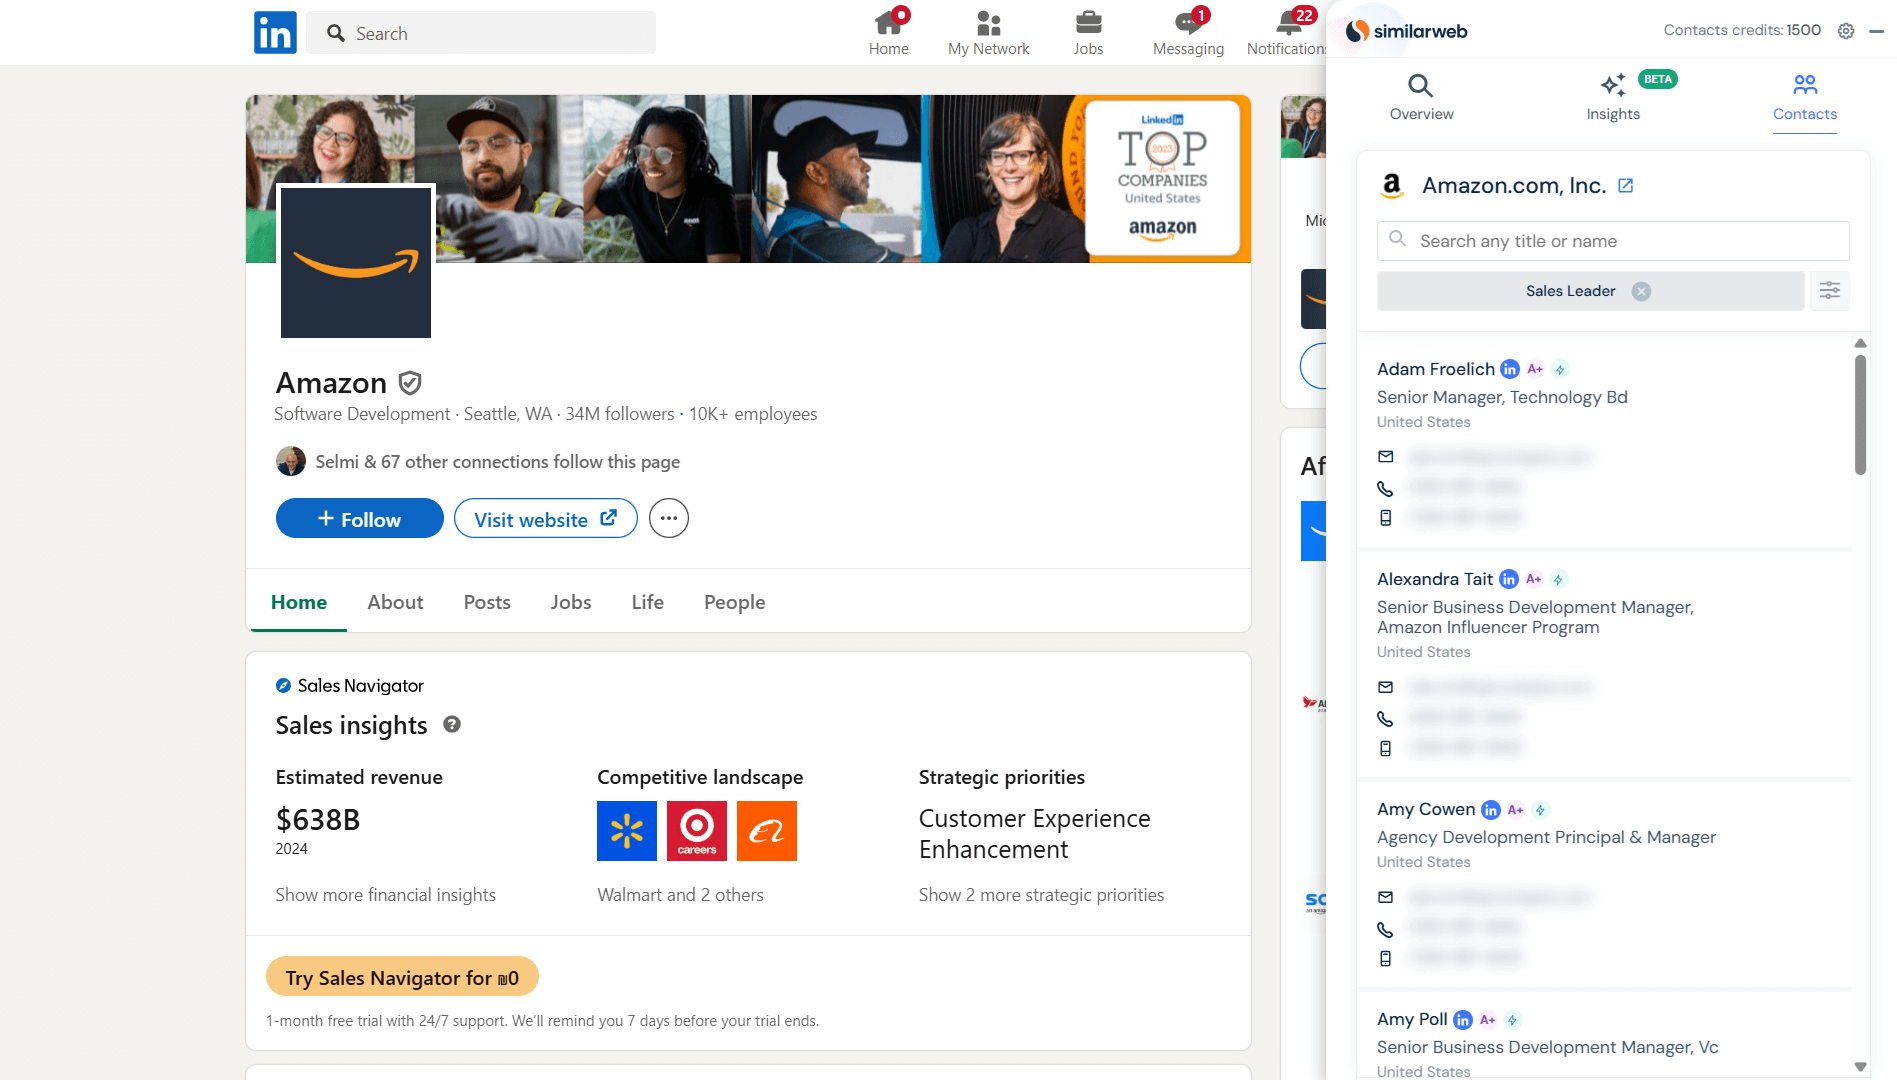Select contact name Adam Froelich
1897x1080 pixels.
pyautogui.click(x=1436, y=369)
